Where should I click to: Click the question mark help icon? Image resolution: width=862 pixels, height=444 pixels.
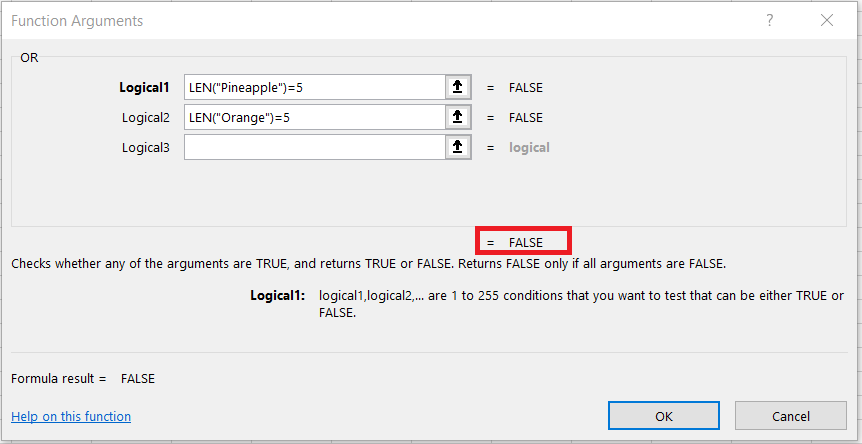[770, 20]
